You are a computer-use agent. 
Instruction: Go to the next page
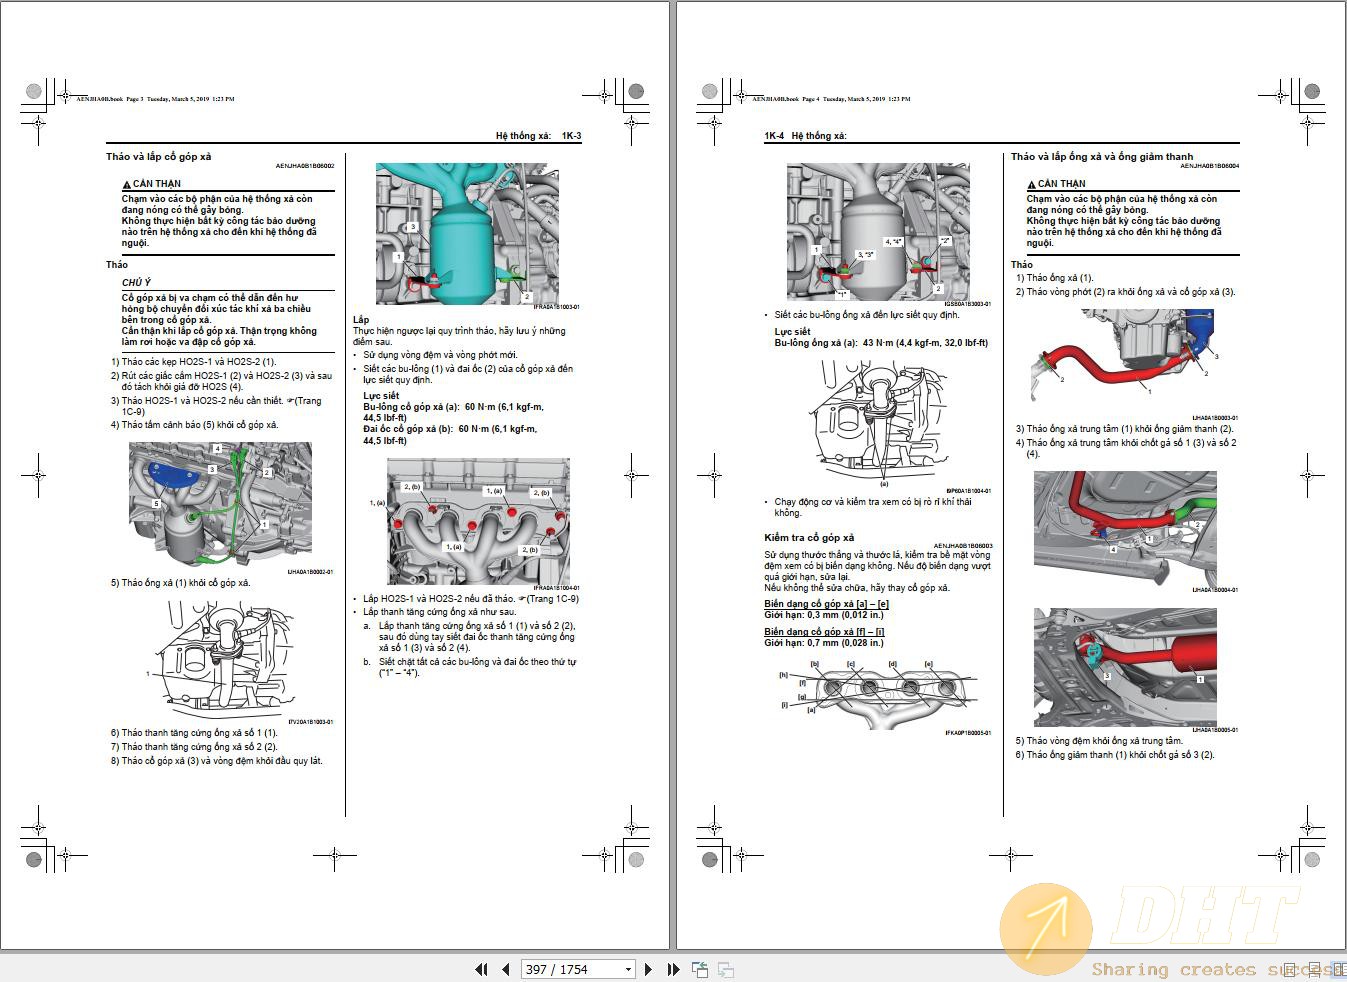pyautogui.click(x=648, y=969)
